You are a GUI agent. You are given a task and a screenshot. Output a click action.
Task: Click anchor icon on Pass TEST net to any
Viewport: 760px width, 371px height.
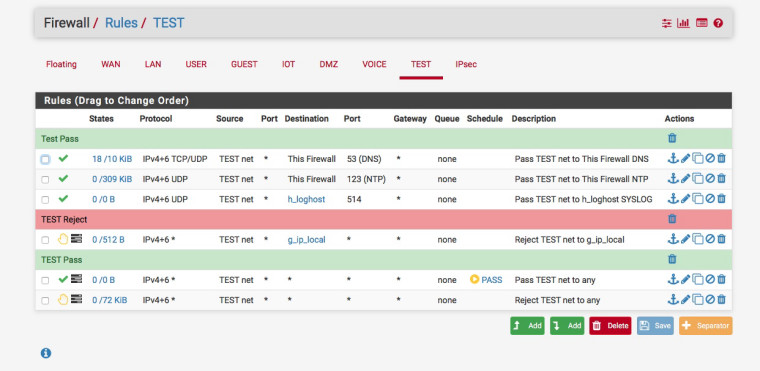(673, 279)
